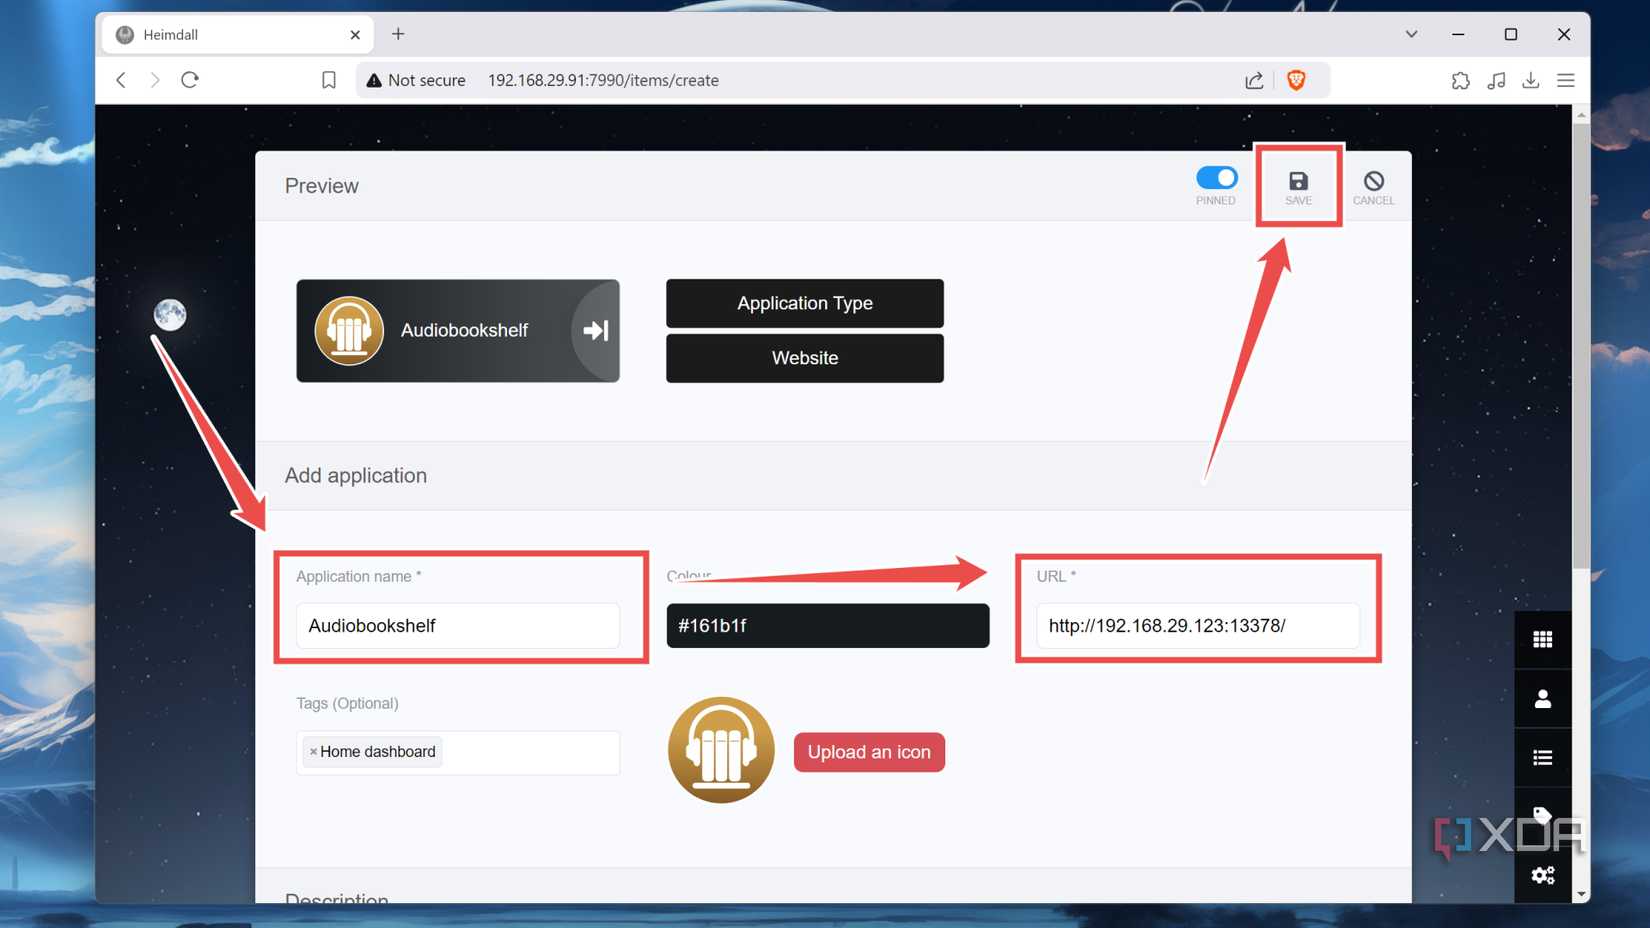Open the tab search dropdown chevron
Screen dimensions: 1650x928
click(x=1411, y=33)
